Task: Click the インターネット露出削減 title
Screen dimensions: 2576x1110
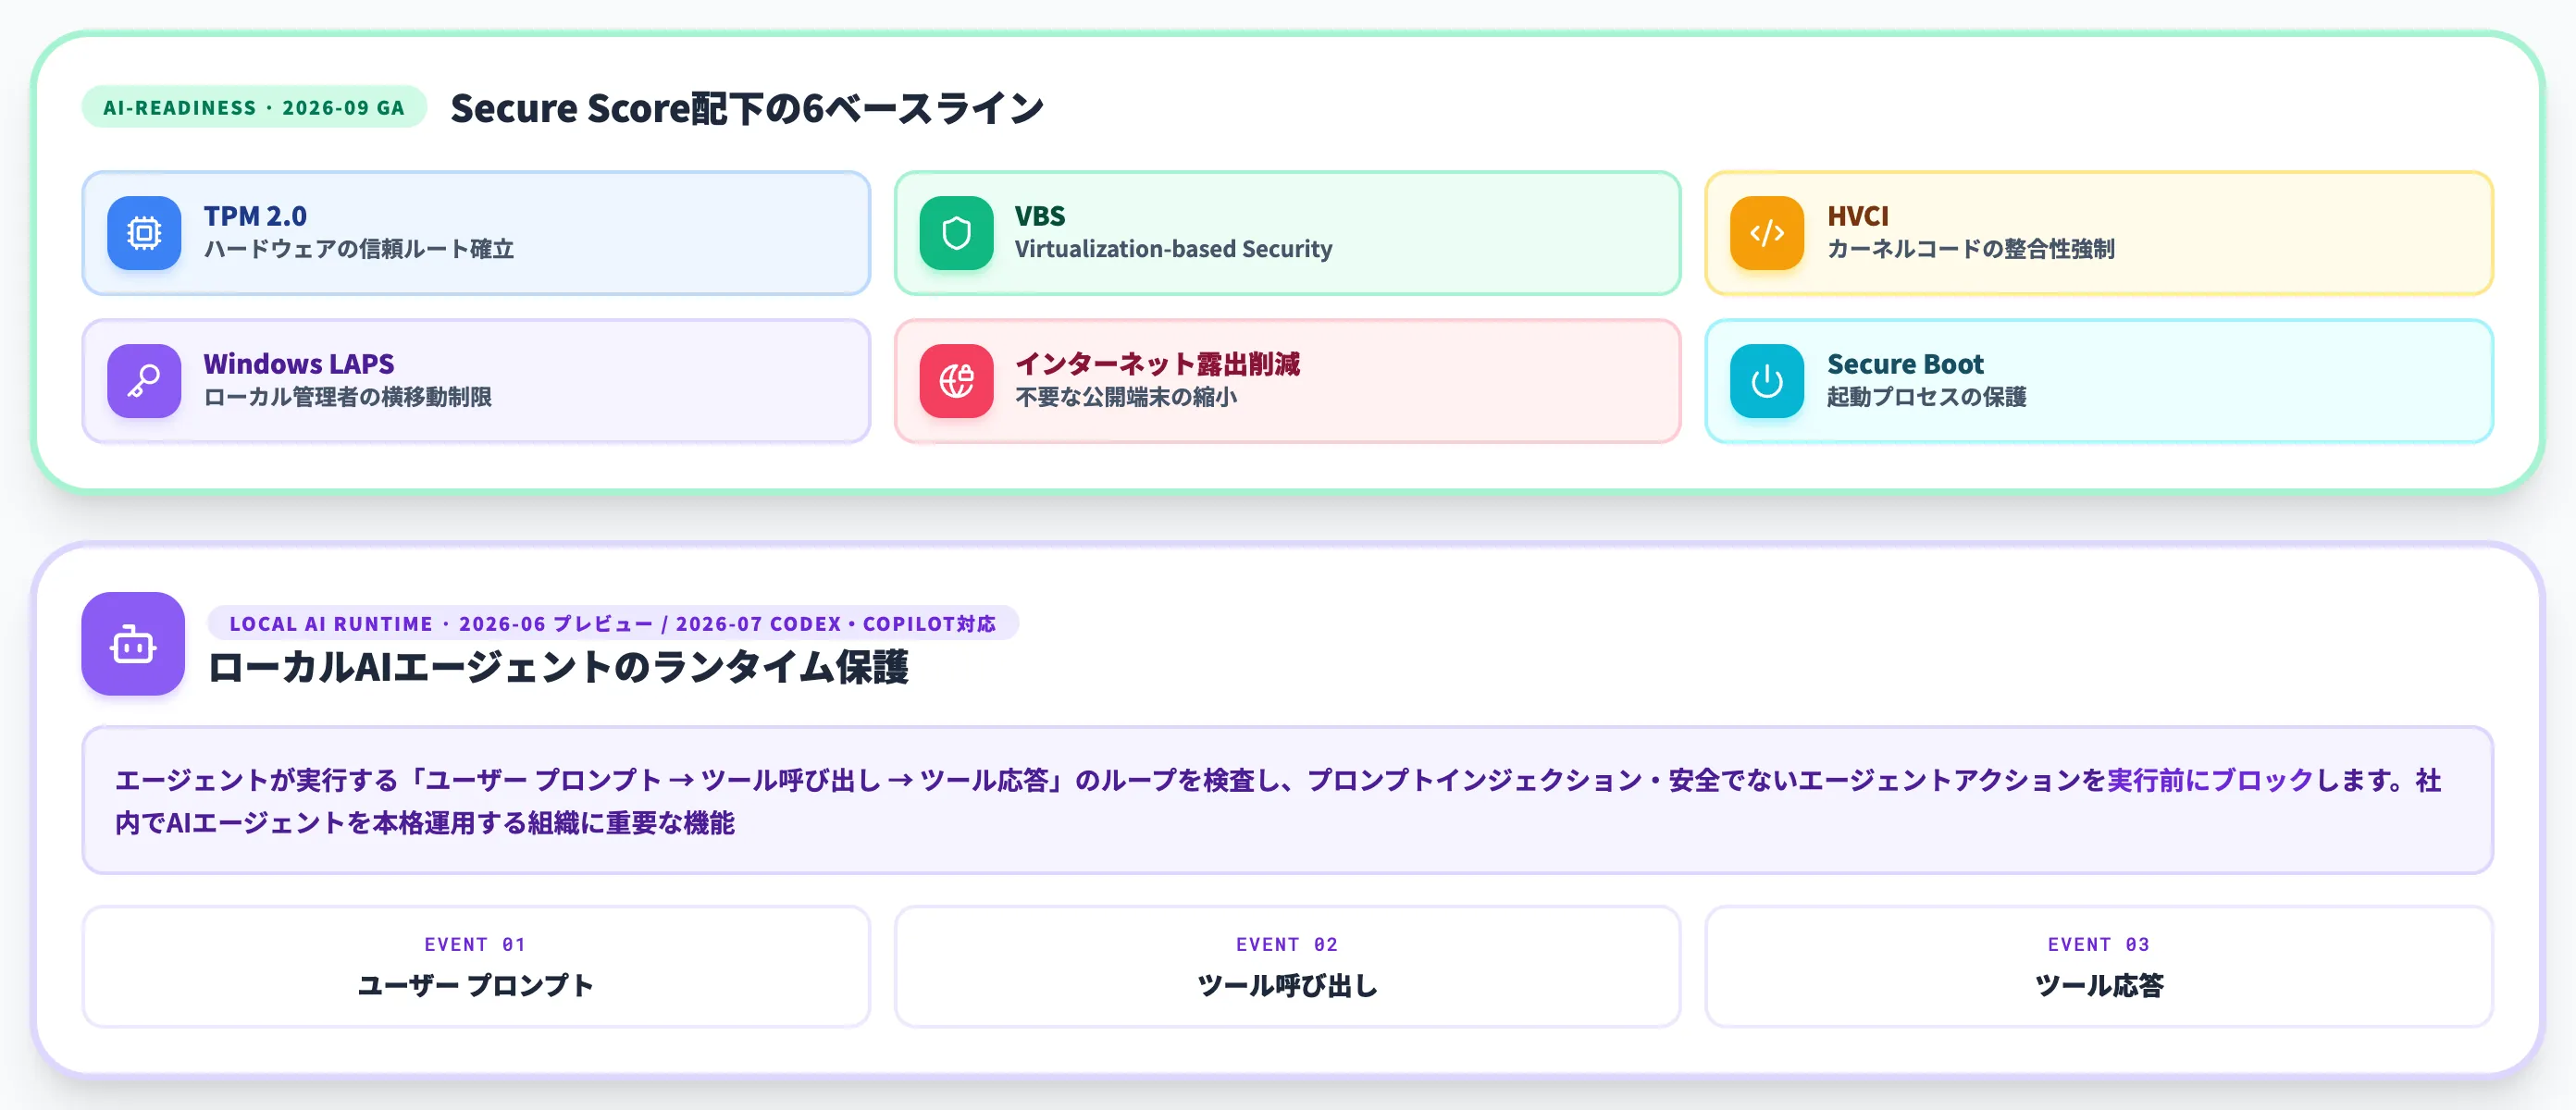Action: [1157, 364]
